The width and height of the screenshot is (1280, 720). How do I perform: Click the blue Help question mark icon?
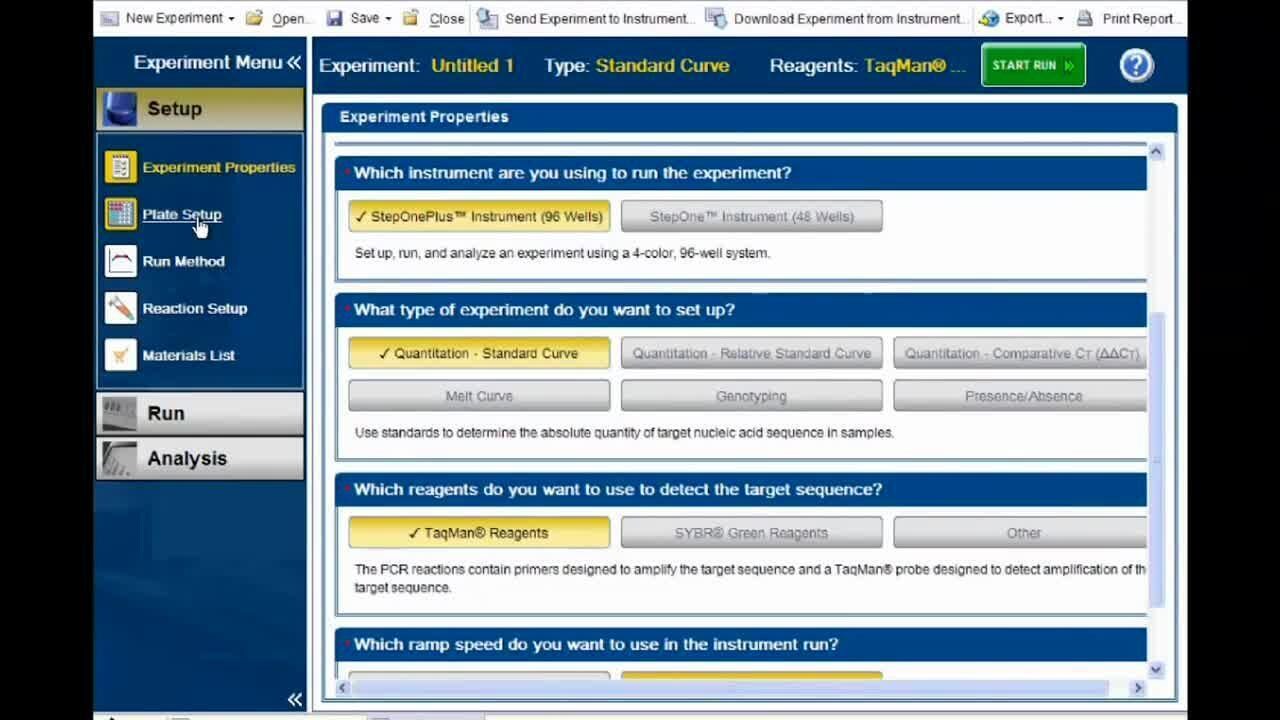pyautogui.click(x=1136, y=66)
